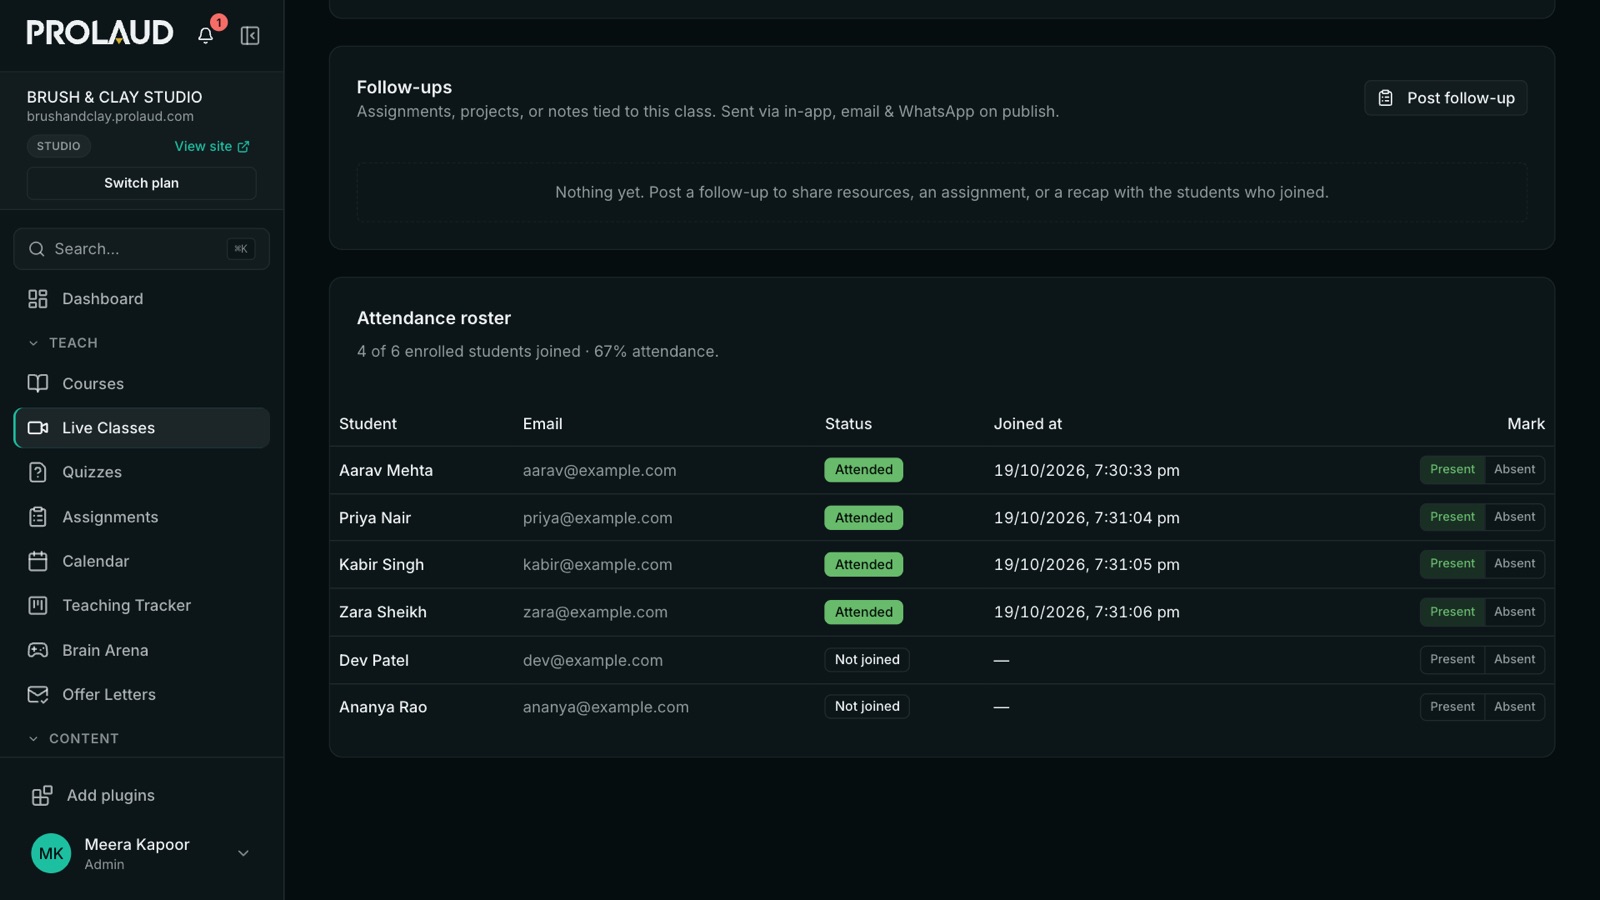Mark Aarav Mehta as Absent
The width and height of the screenshot is (1600, 900).
pyautogui.click(x=1514, y=470)
